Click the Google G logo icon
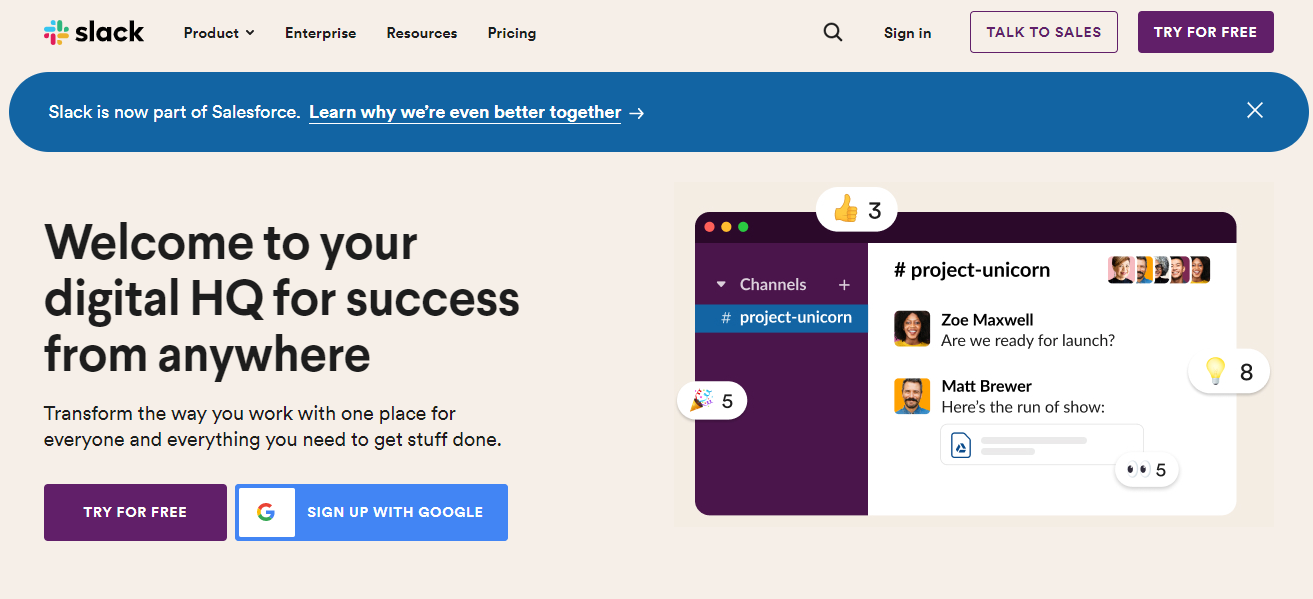Screen dimensions: 1313x599 [266, 512]
